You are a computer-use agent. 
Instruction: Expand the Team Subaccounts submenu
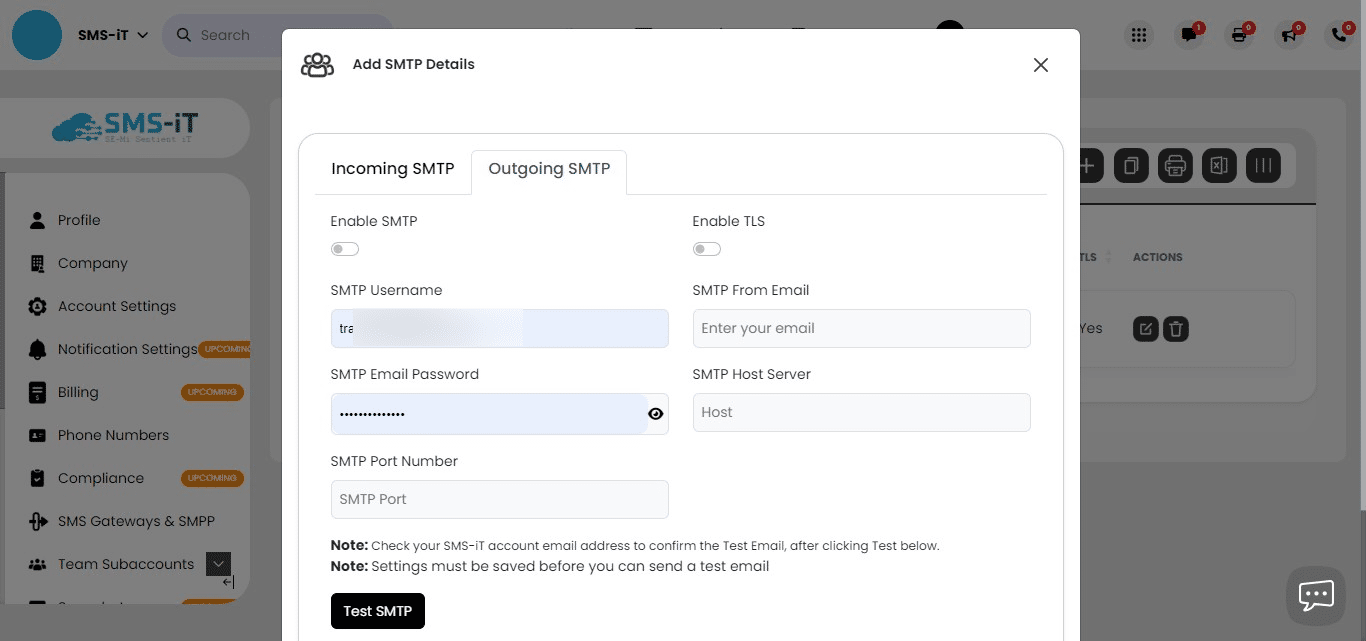click(x=218, y=563)
